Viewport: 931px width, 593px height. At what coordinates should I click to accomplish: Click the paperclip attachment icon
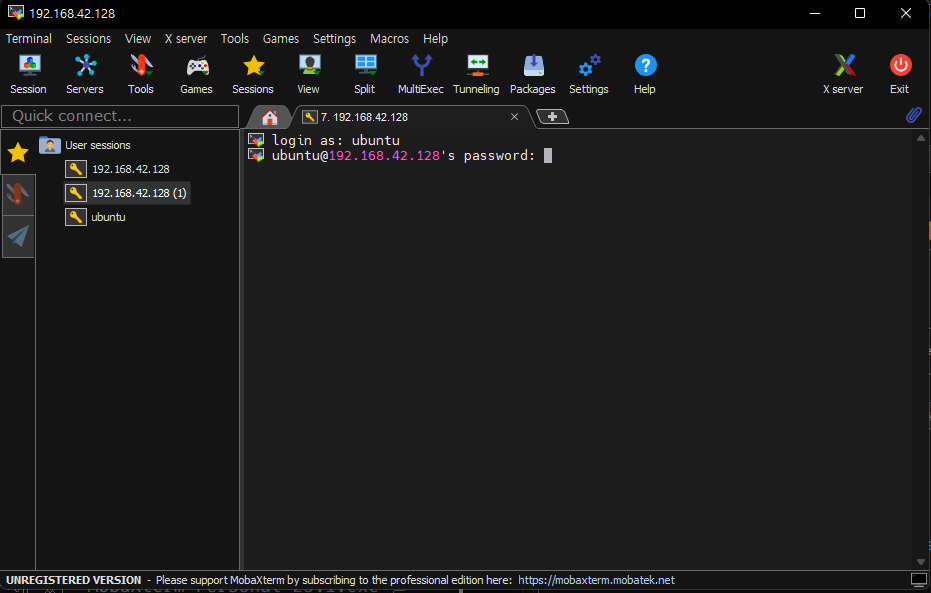(x=913, y=115)
